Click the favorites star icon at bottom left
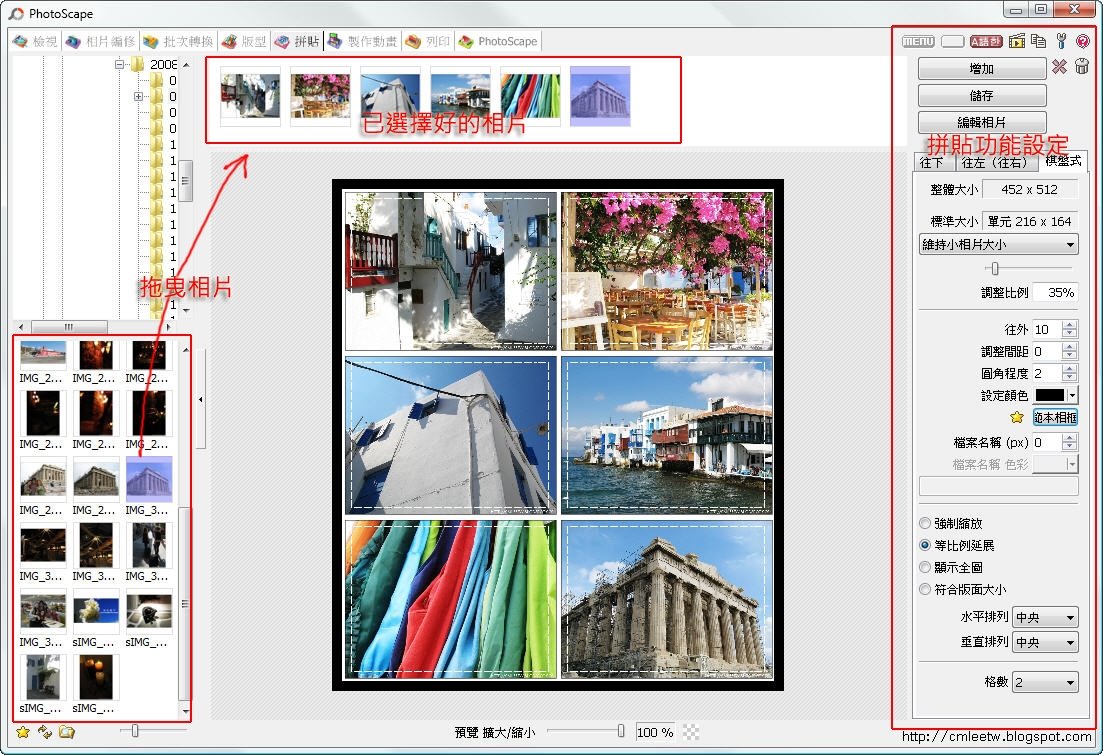1103x755 pixels. 23,732
